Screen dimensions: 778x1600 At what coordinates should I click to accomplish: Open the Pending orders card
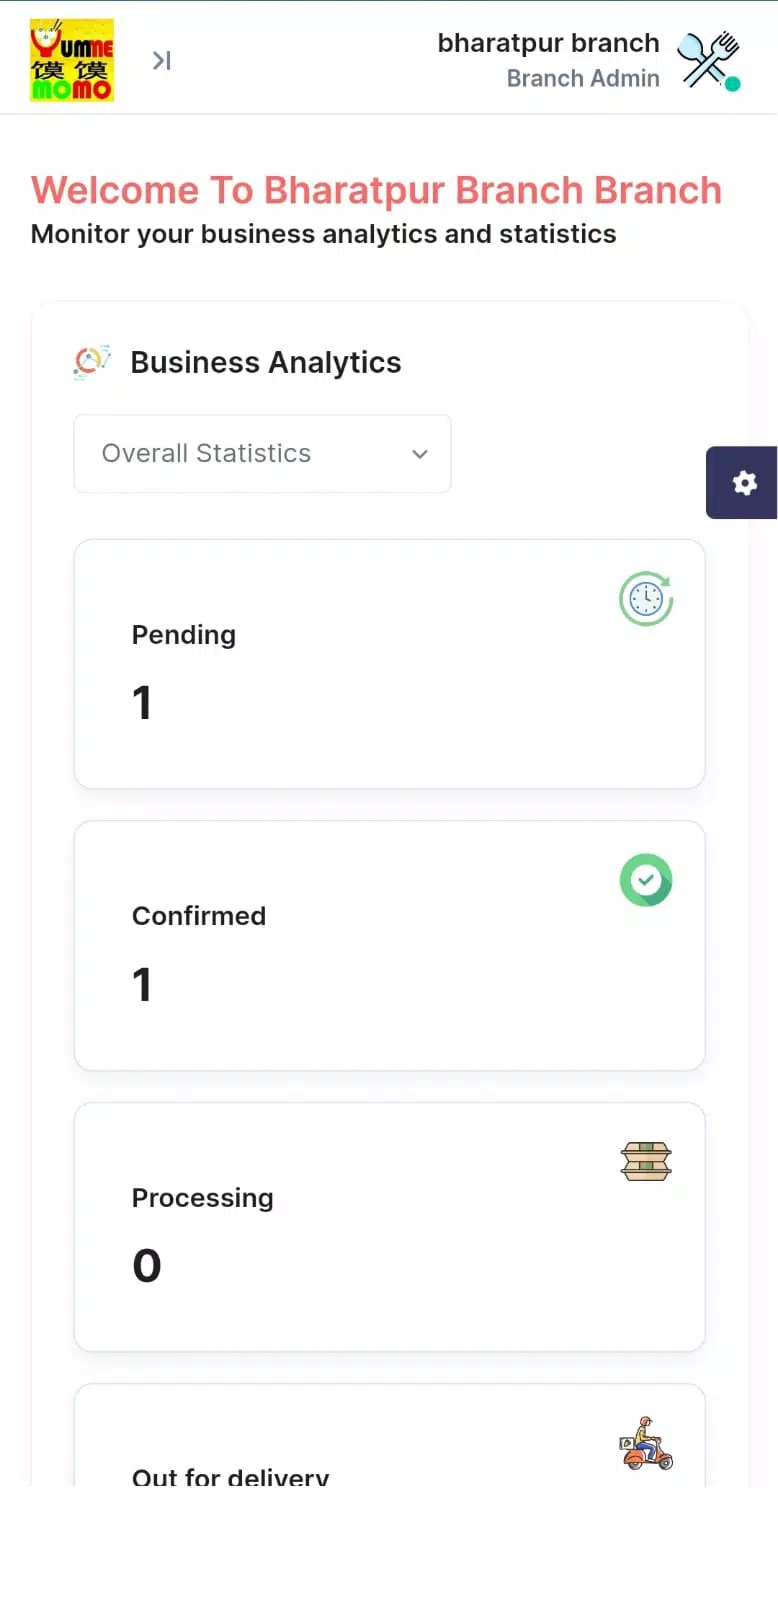390,664
